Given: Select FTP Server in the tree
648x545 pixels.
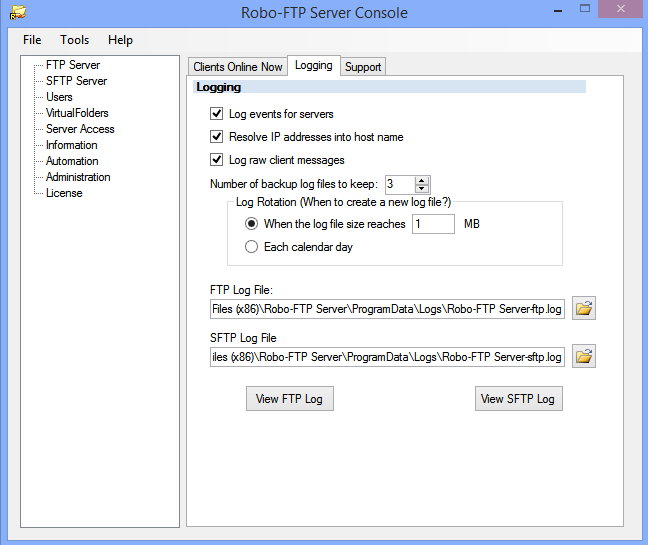Looking at the screenshot, I should pyautogui.click(x=73, y=65).
